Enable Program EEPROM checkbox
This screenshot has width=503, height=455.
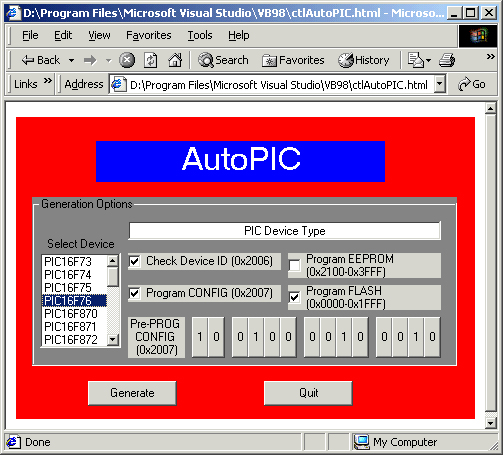[x=294, y=266]
